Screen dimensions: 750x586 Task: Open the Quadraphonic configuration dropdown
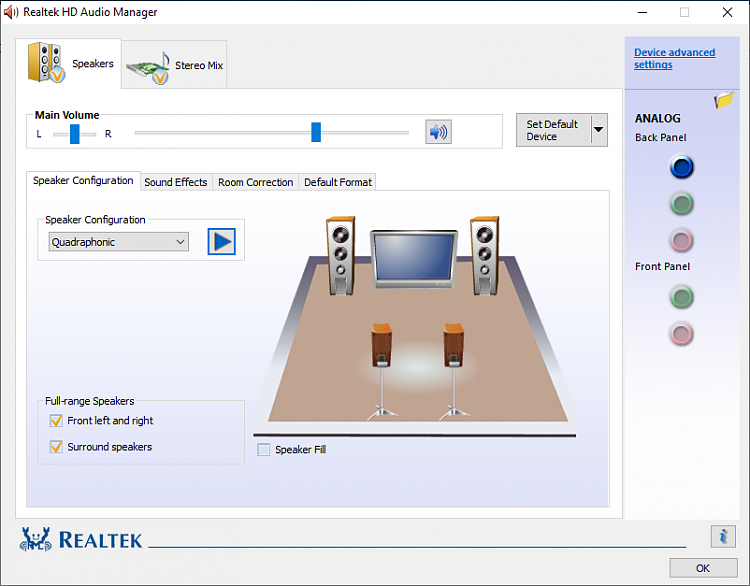tap(119, 242)
